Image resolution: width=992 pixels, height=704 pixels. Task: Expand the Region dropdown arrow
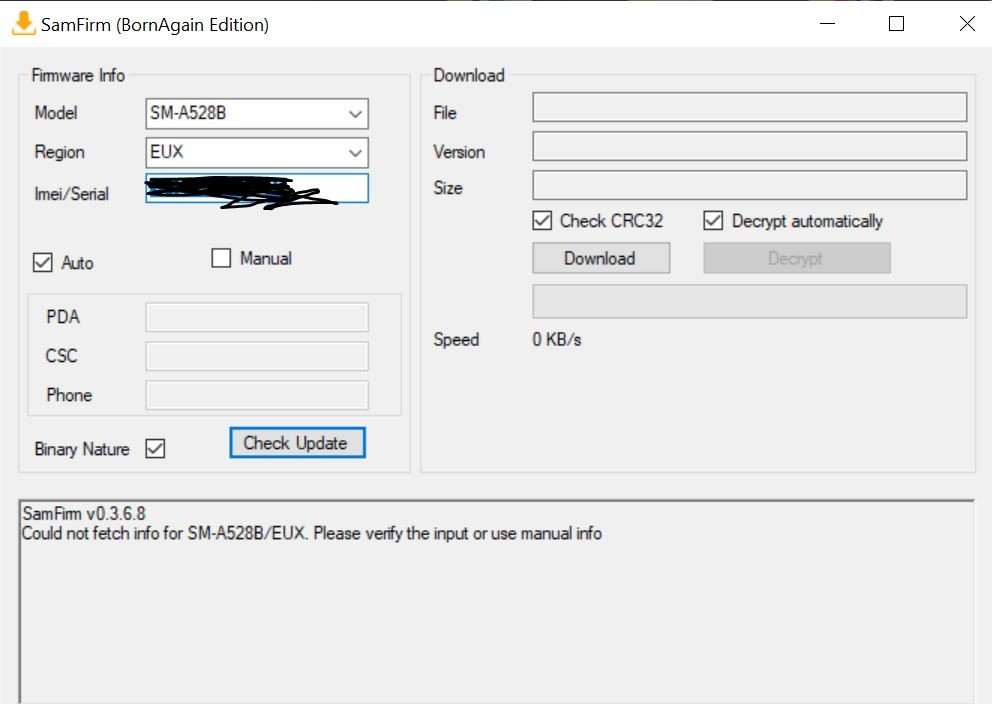355,153
